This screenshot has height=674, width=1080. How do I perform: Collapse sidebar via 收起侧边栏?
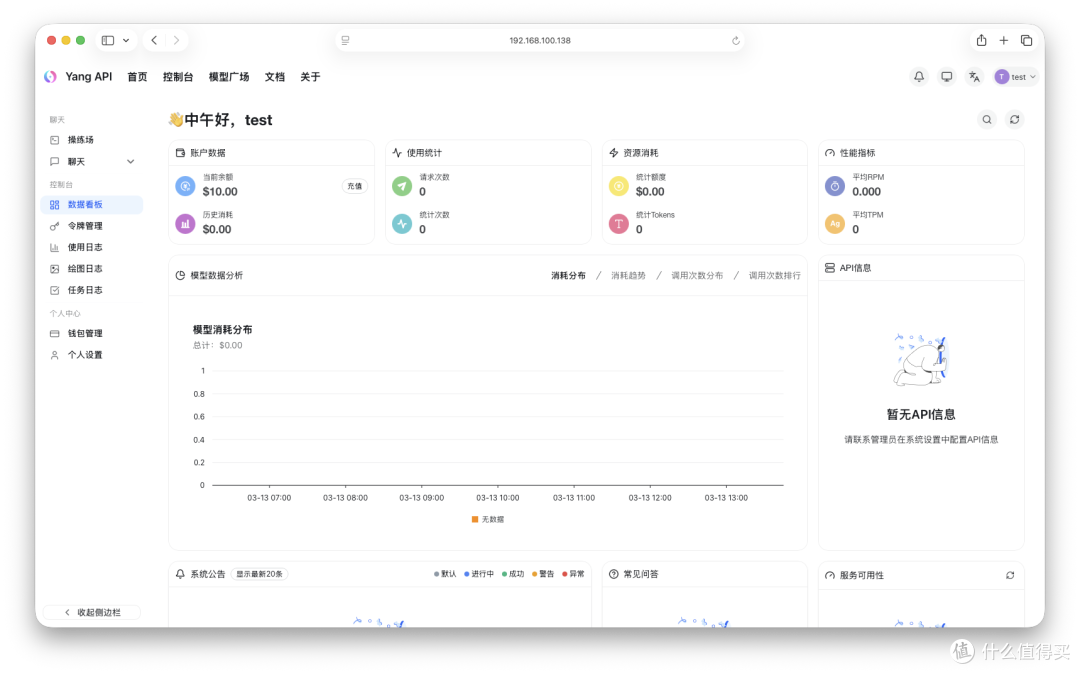pos(92,612)
